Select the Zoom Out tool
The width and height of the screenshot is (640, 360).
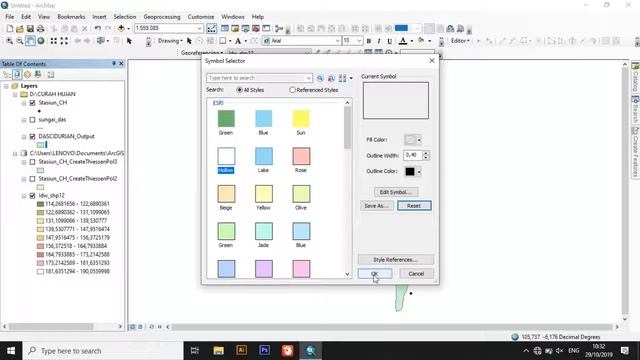coord(20,41)
